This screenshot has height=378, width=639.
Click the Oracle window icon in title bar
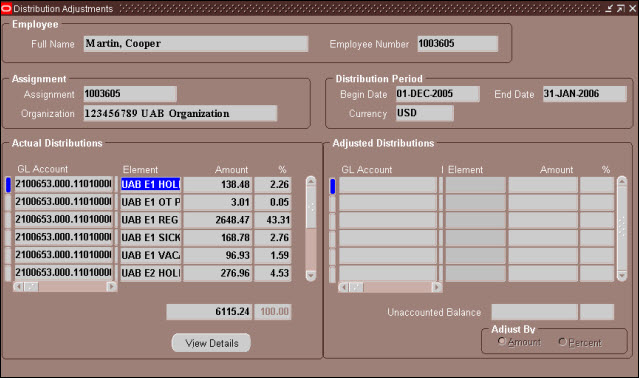click(x=6, y=9)
